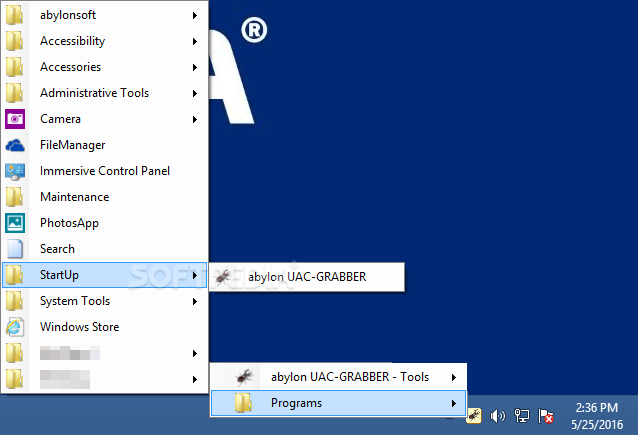Select Administrative Tools menu item
638x435 pixels.
point(105,93)
